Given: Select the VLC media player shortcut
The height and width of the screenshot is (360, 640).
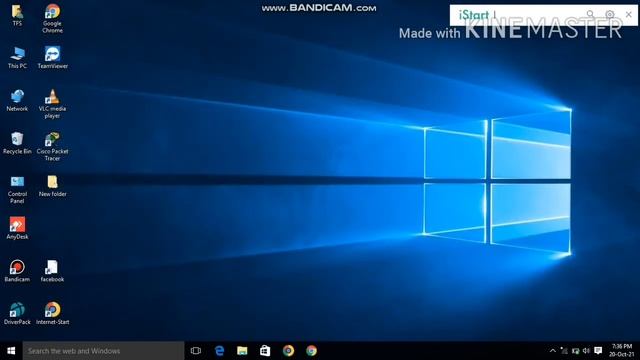Looking at the screenshot, I should (x=52, y=104).
